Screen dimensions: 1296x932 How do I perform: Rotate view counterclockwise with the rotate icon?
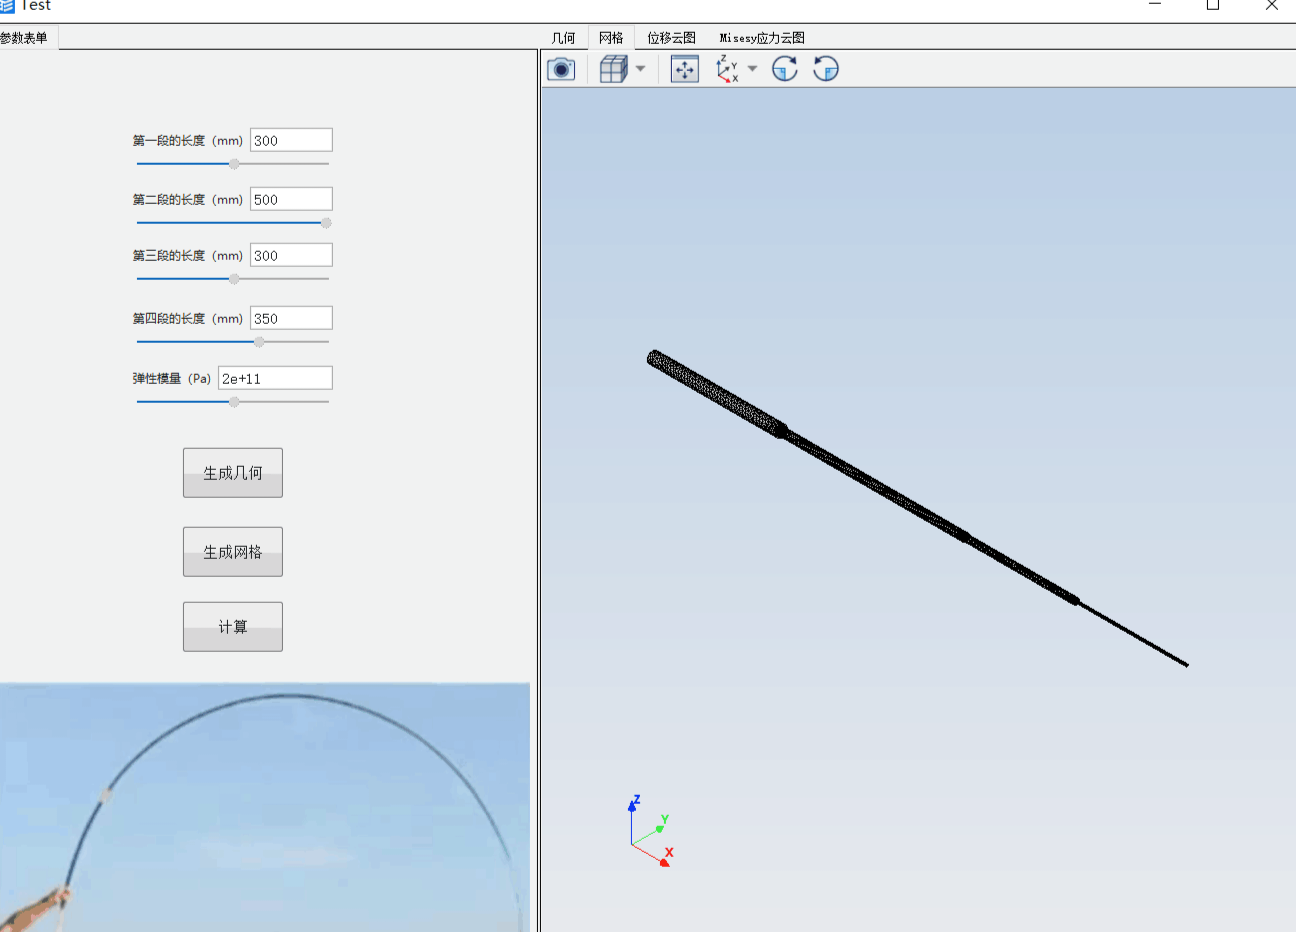click(825, 69)
